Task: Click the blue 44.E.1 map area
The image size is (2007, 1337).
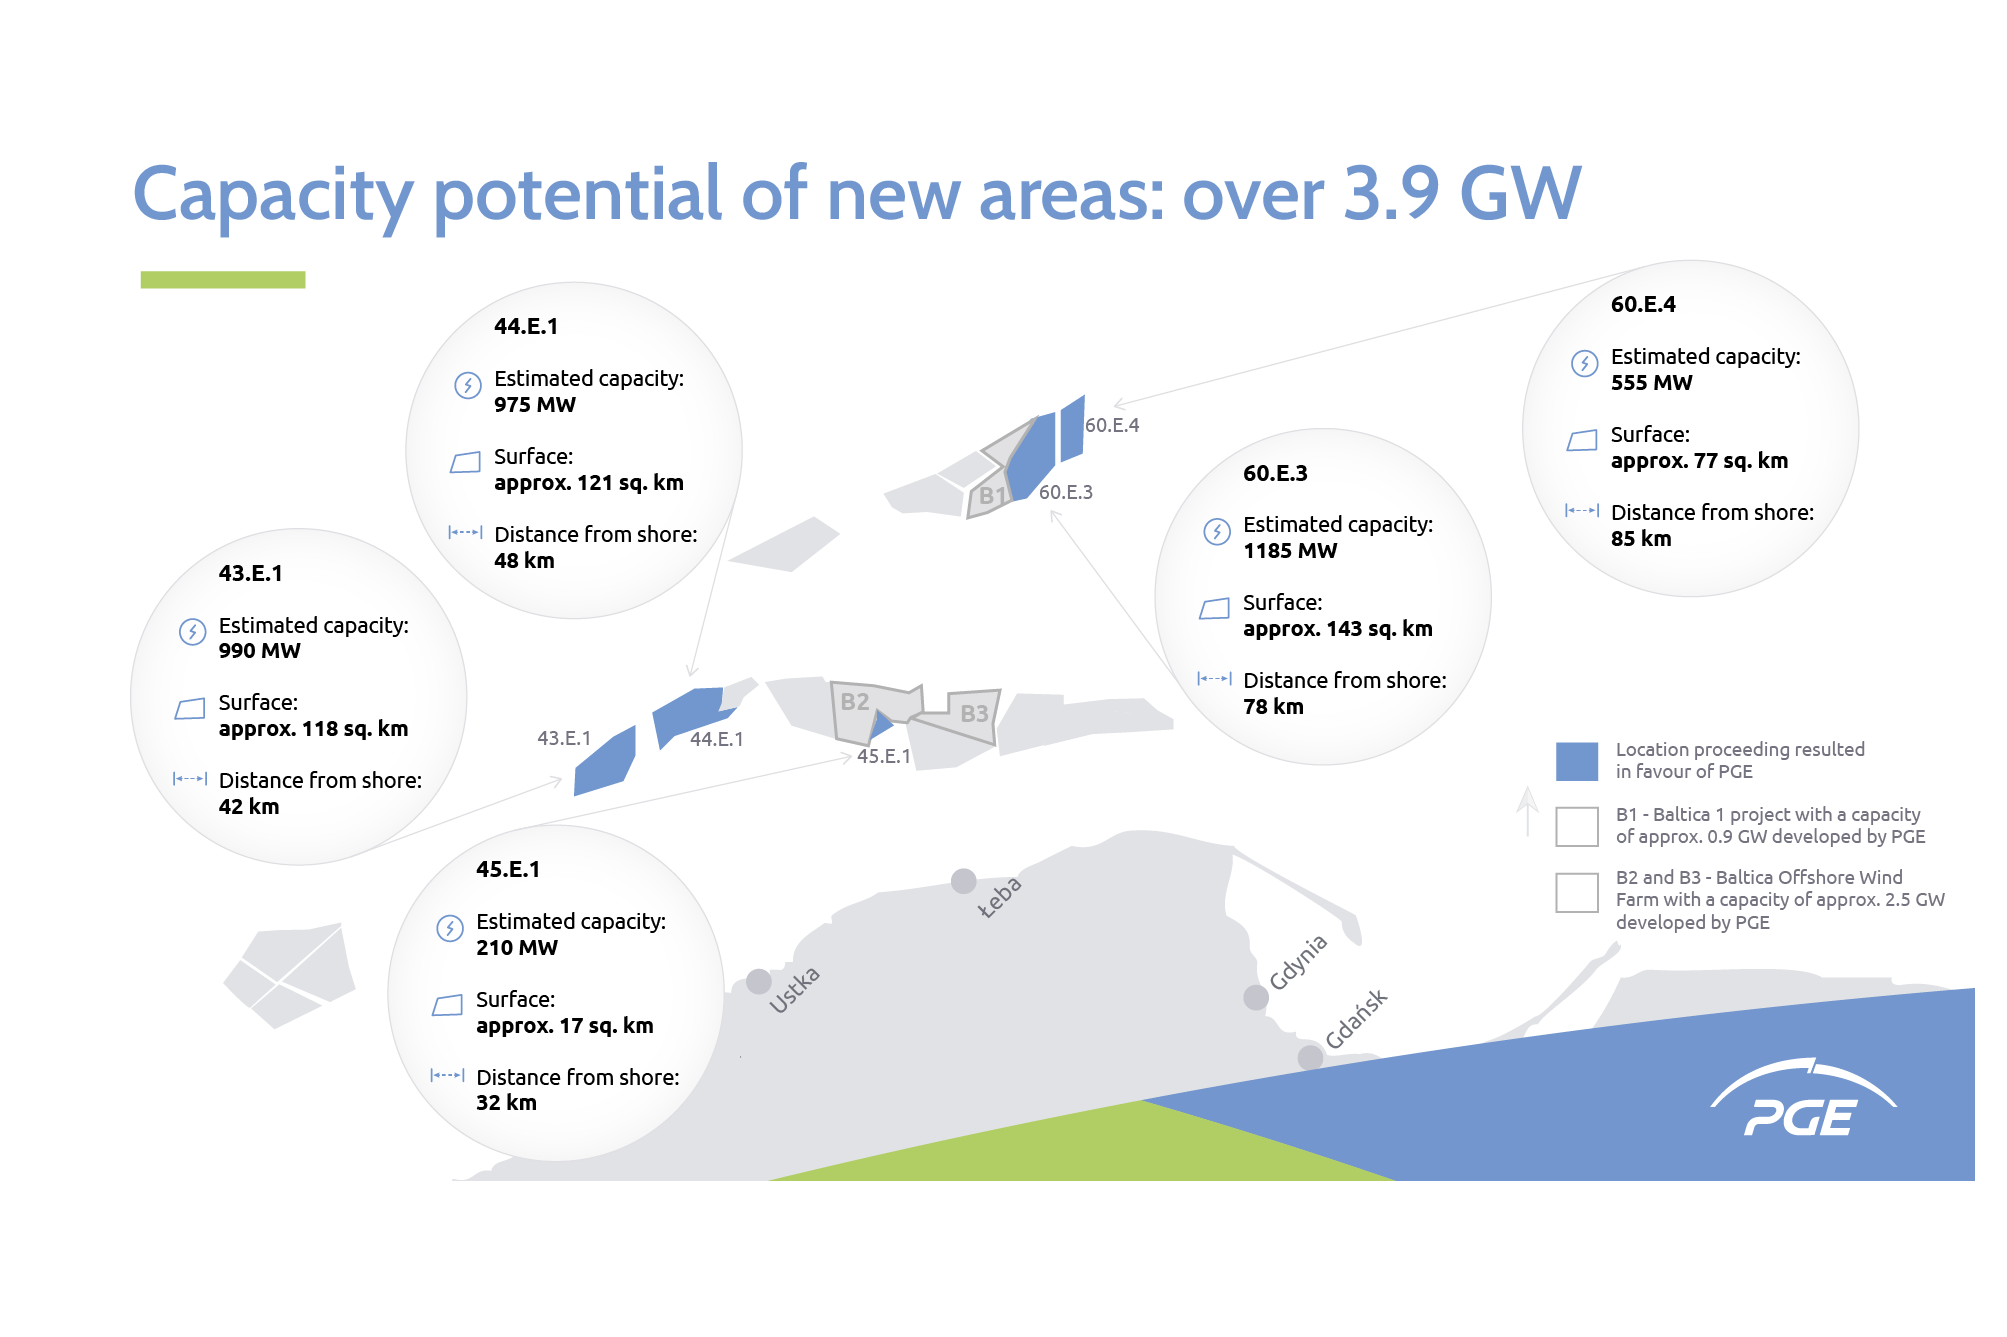Action: [x=690, y=714]
